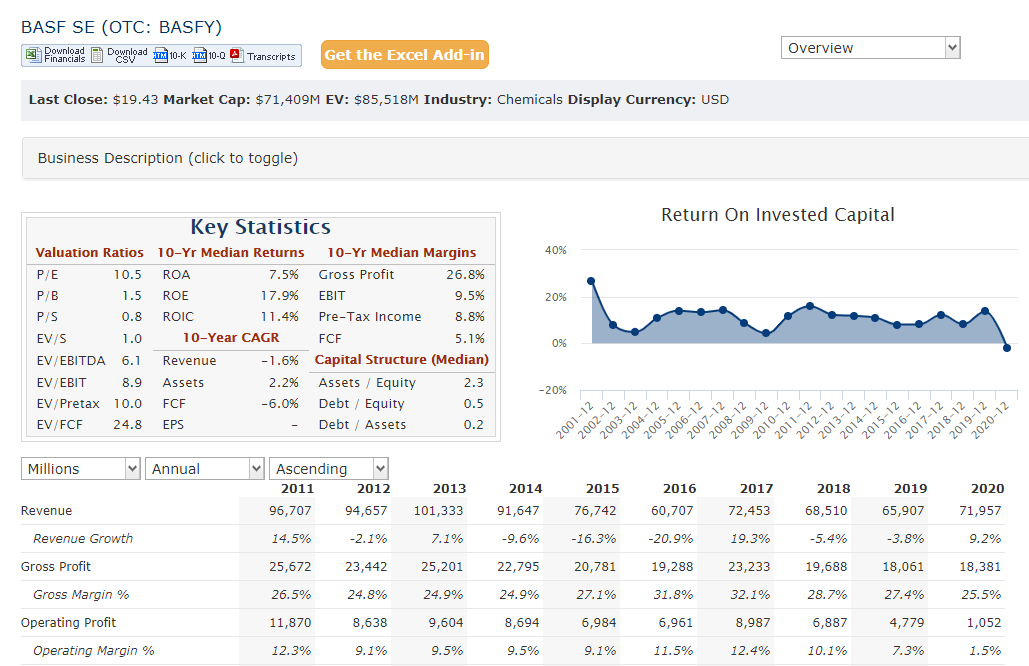Click the Display Currency value USD

[x=715, y=100]
